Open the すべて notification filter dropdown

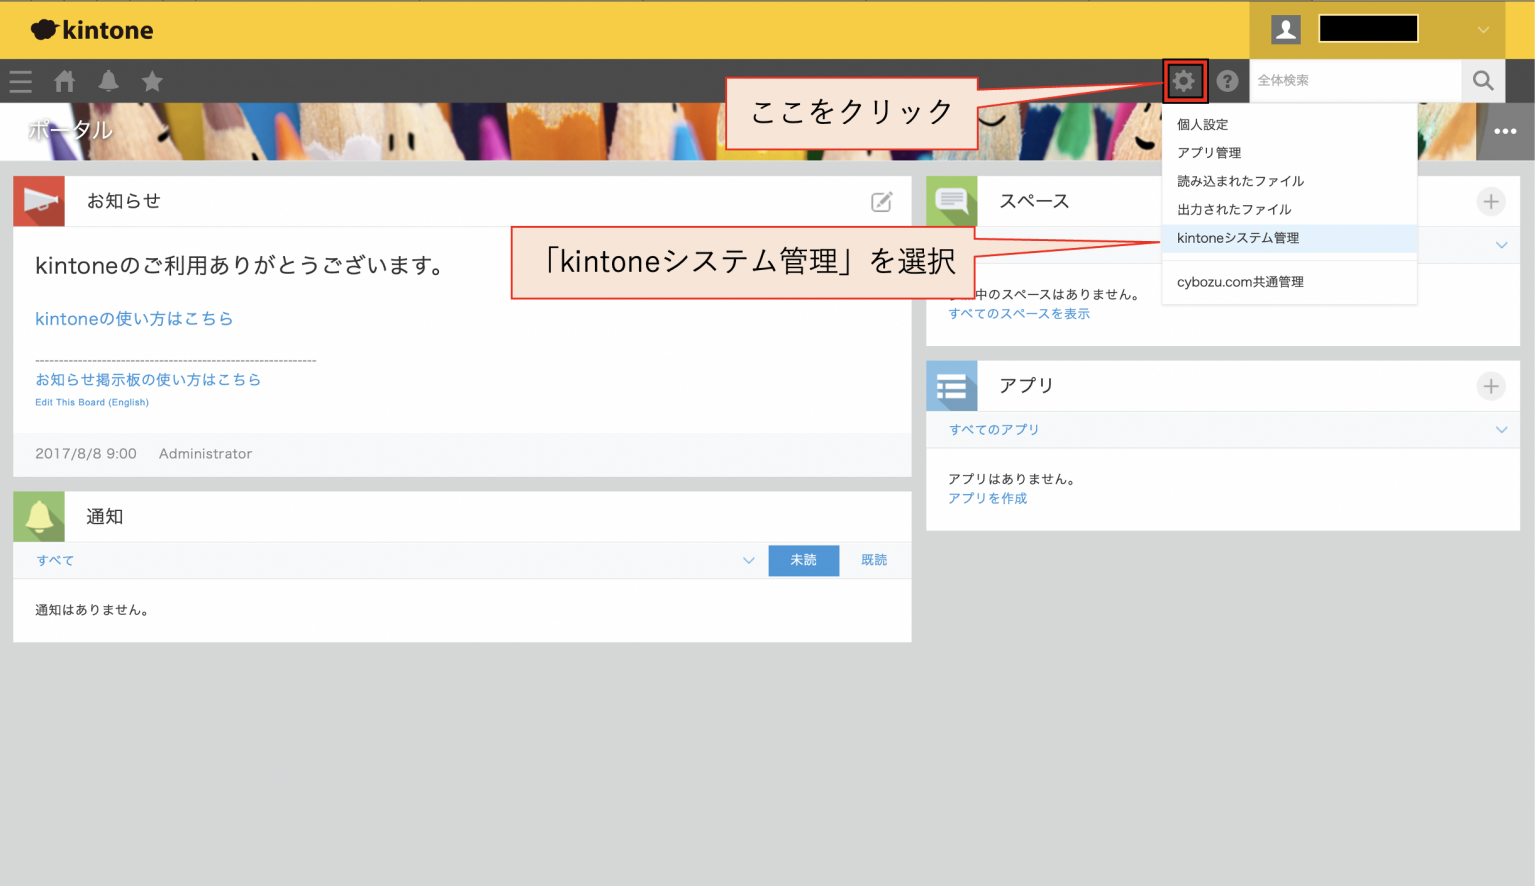click(x=748, y=560)
